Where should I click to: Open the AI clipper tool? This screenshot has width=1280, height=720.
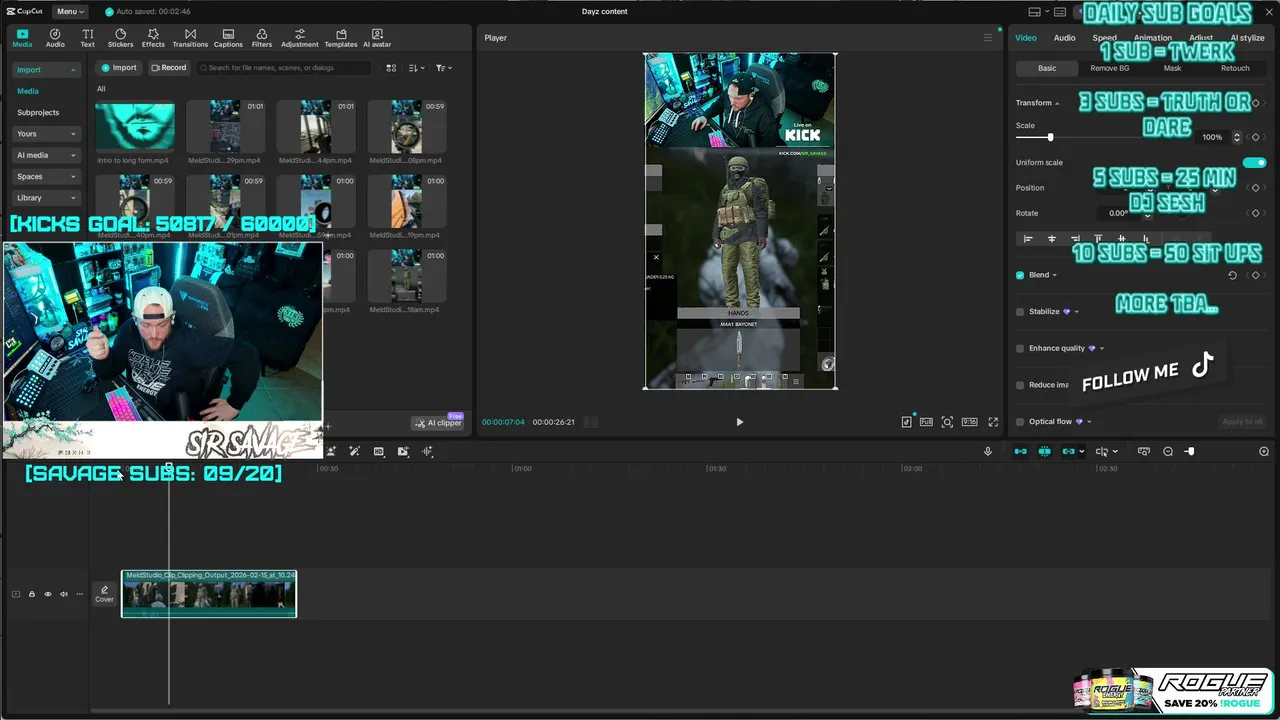click(x=439, y=423)
